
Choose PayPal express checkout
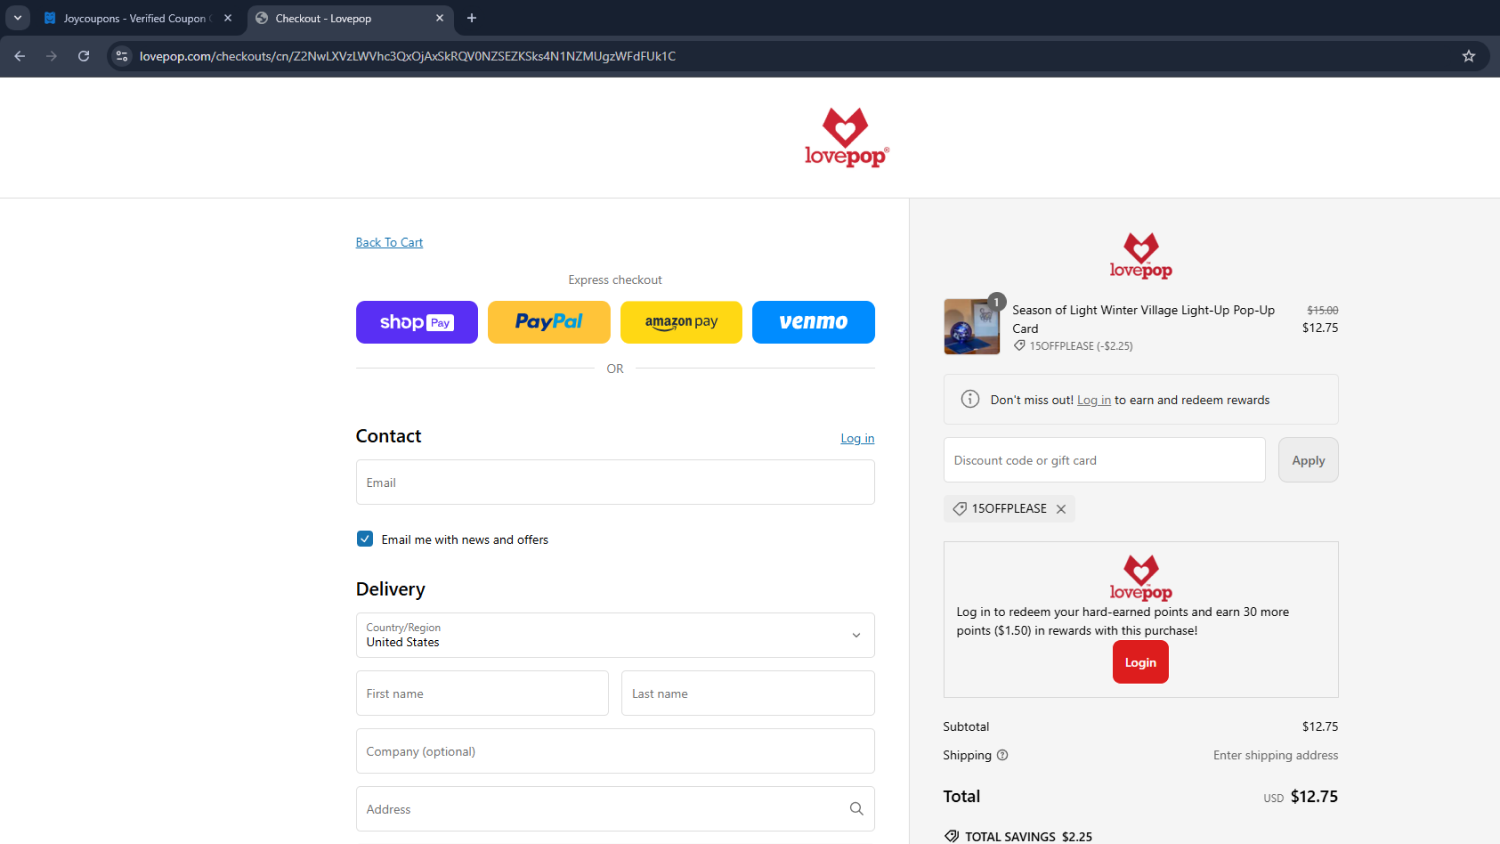[x=549, y=322]
